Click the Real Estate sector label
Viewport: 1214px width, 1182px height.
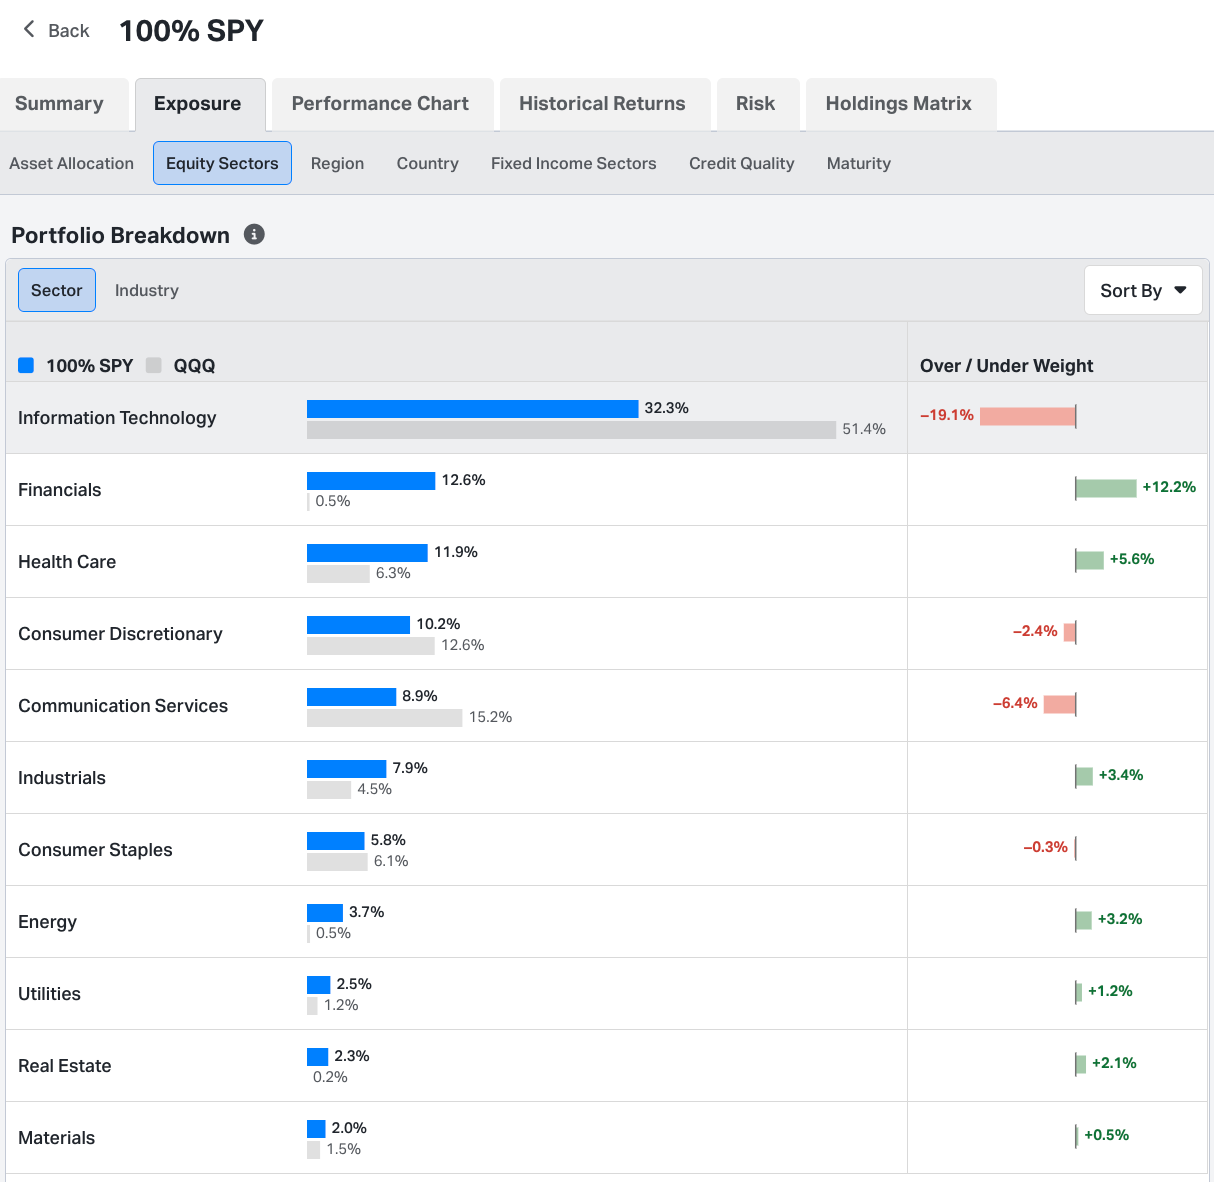tap(65, 1066)
